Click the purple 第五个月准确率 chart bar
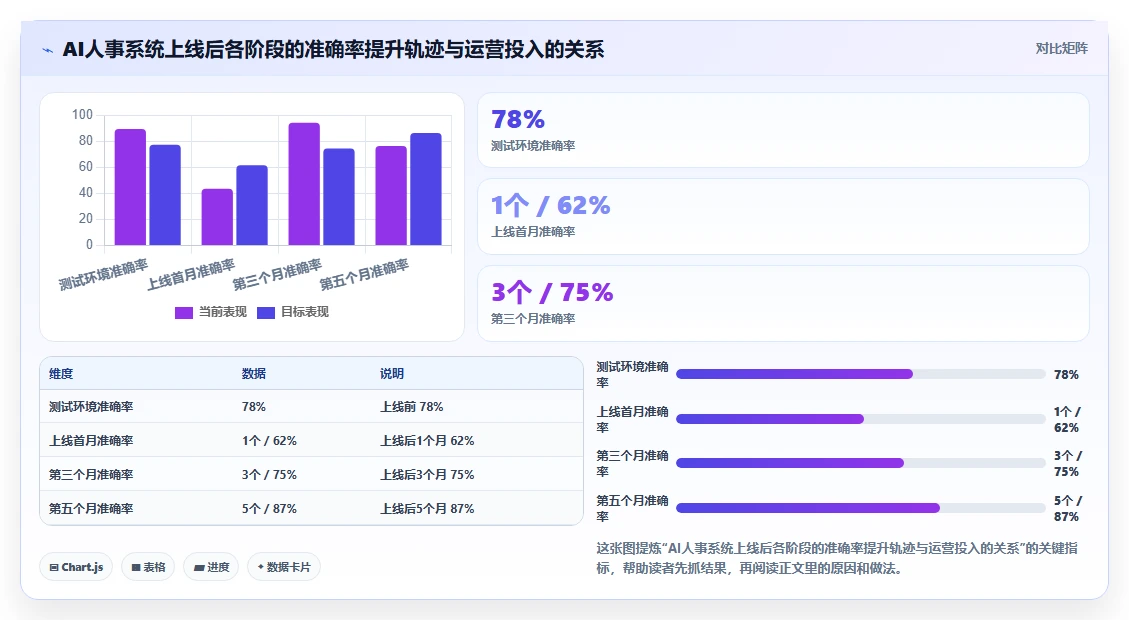The height and width of the screenshot is (620, 1129). [391, 196]
